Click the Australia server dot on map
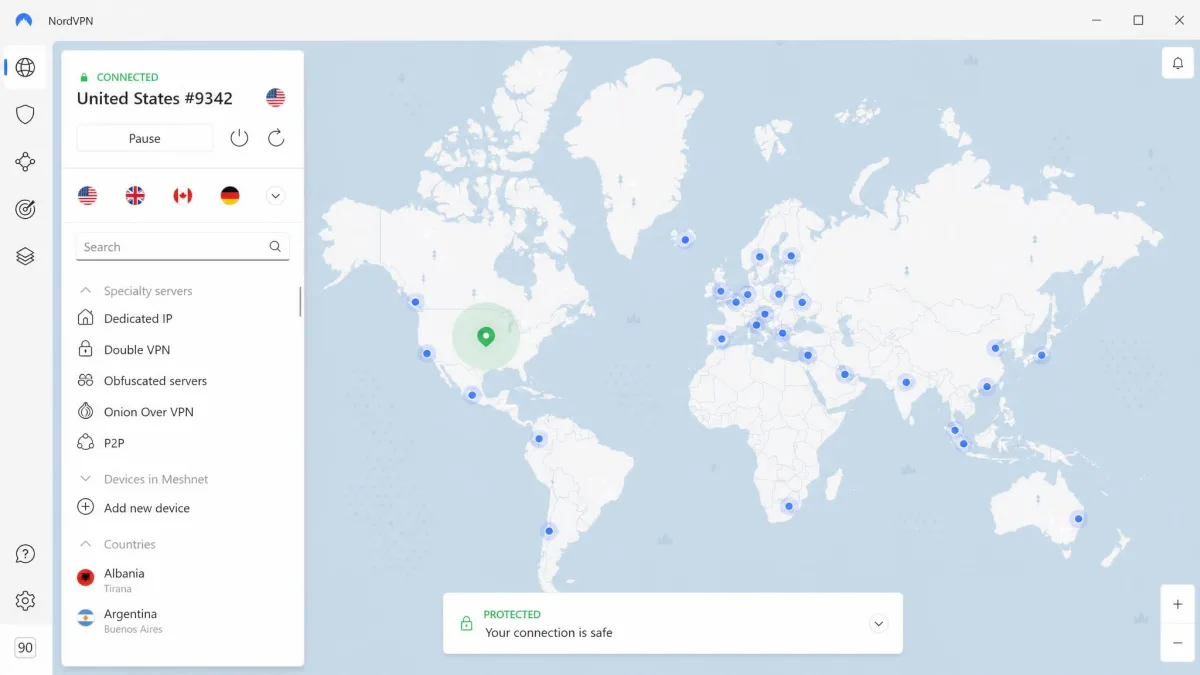The width and height of the screenshot is (1200, 675). pos(1077,518)
